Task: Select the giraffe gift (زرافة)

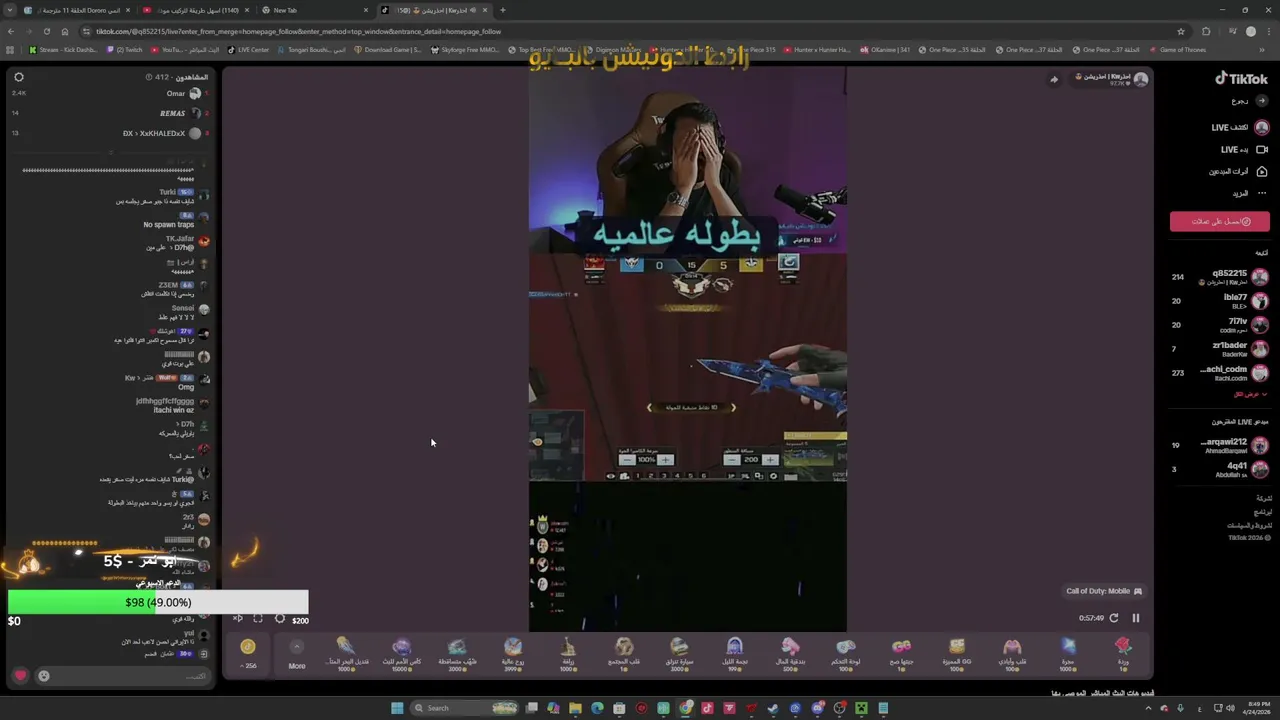Action: coord(568,652)
